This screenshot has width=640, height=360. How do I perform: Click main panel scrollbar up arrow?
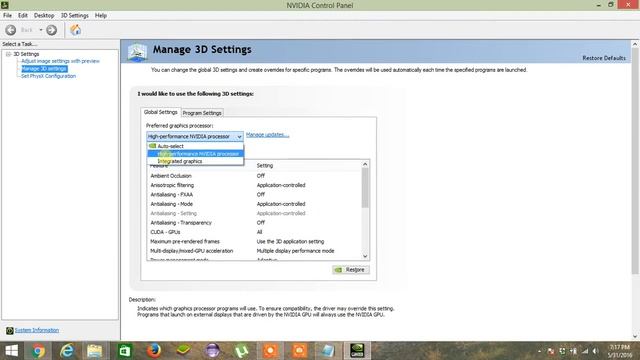pyautogui.click(x=635, y=44)
